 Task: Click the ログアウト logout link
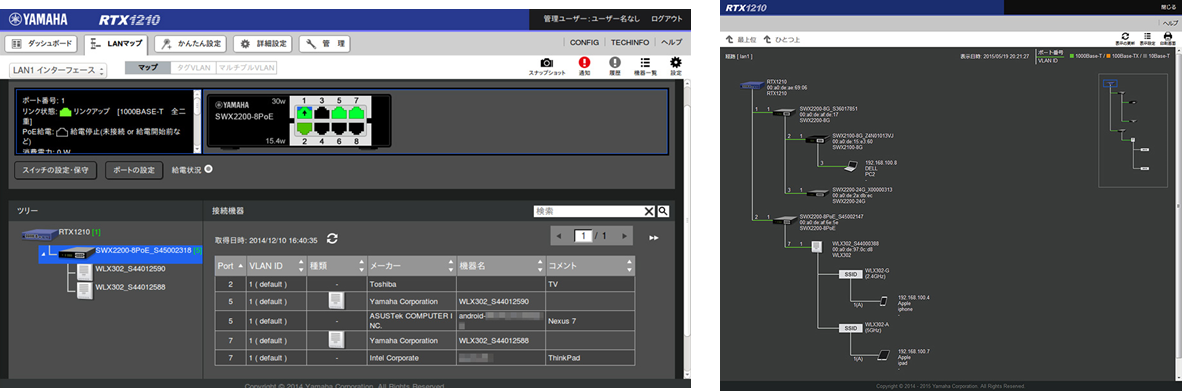coord(667,19)
